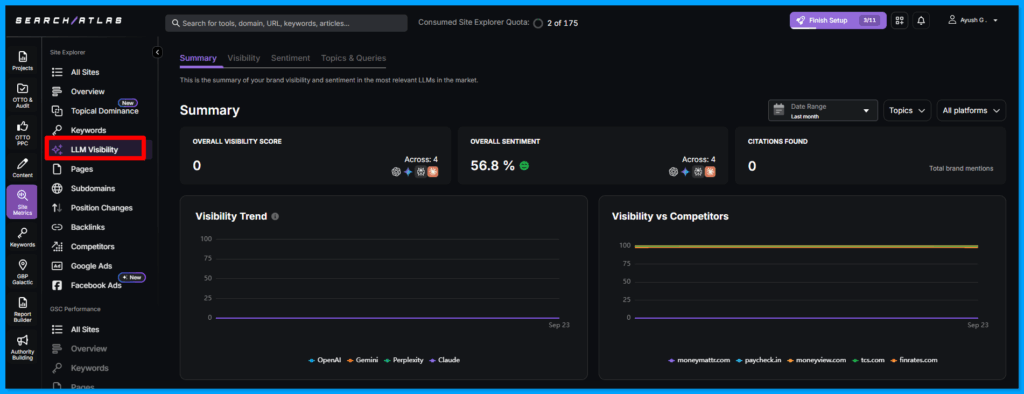Screen dimensions: 1024x394
Task: Click the Overall Visibility Score heading
Action: tap(237, 141)
